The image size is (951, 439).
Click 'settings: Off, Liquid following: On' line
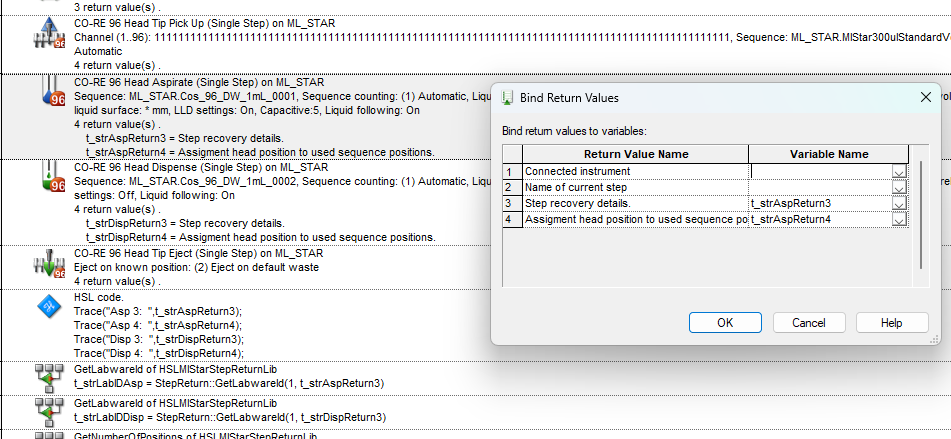pyautogui.click(x=154, y=196)
